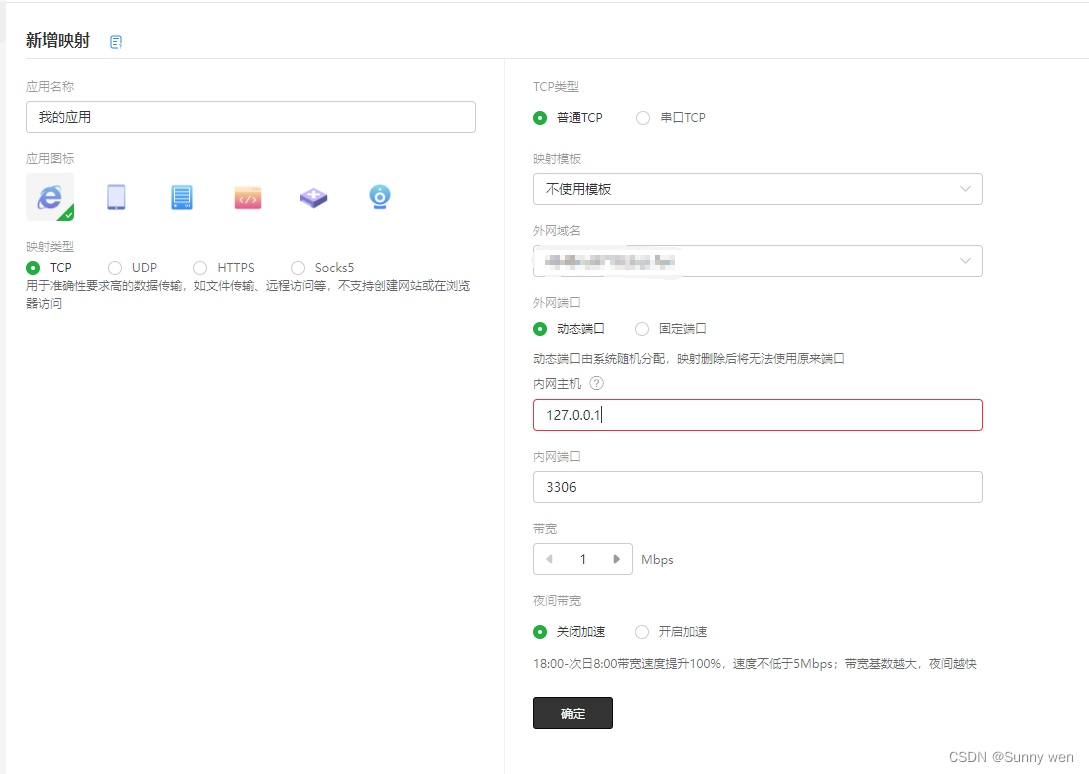Choose 普通TCP as the TCP type
Image resolution: width=1089 pixels, height=774 pixels.
tap(540, 118)
